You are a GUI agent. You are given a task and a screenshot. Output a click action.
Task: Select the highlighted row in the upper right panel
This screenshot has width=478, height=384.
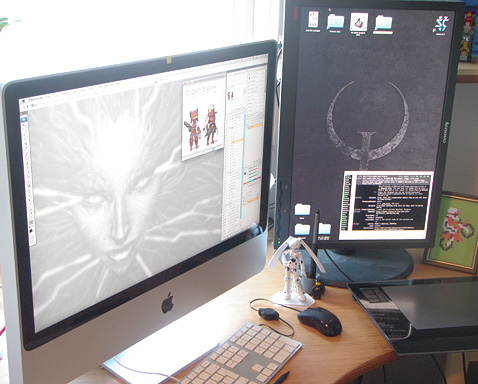pyautogui.click(x=255, y=126)
